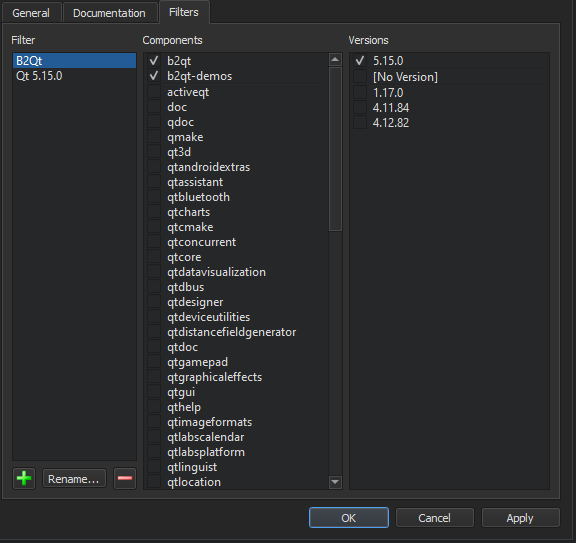Enable the qdoc component checkbox
This screenshot has height=543, width=576.
point(154,122)
